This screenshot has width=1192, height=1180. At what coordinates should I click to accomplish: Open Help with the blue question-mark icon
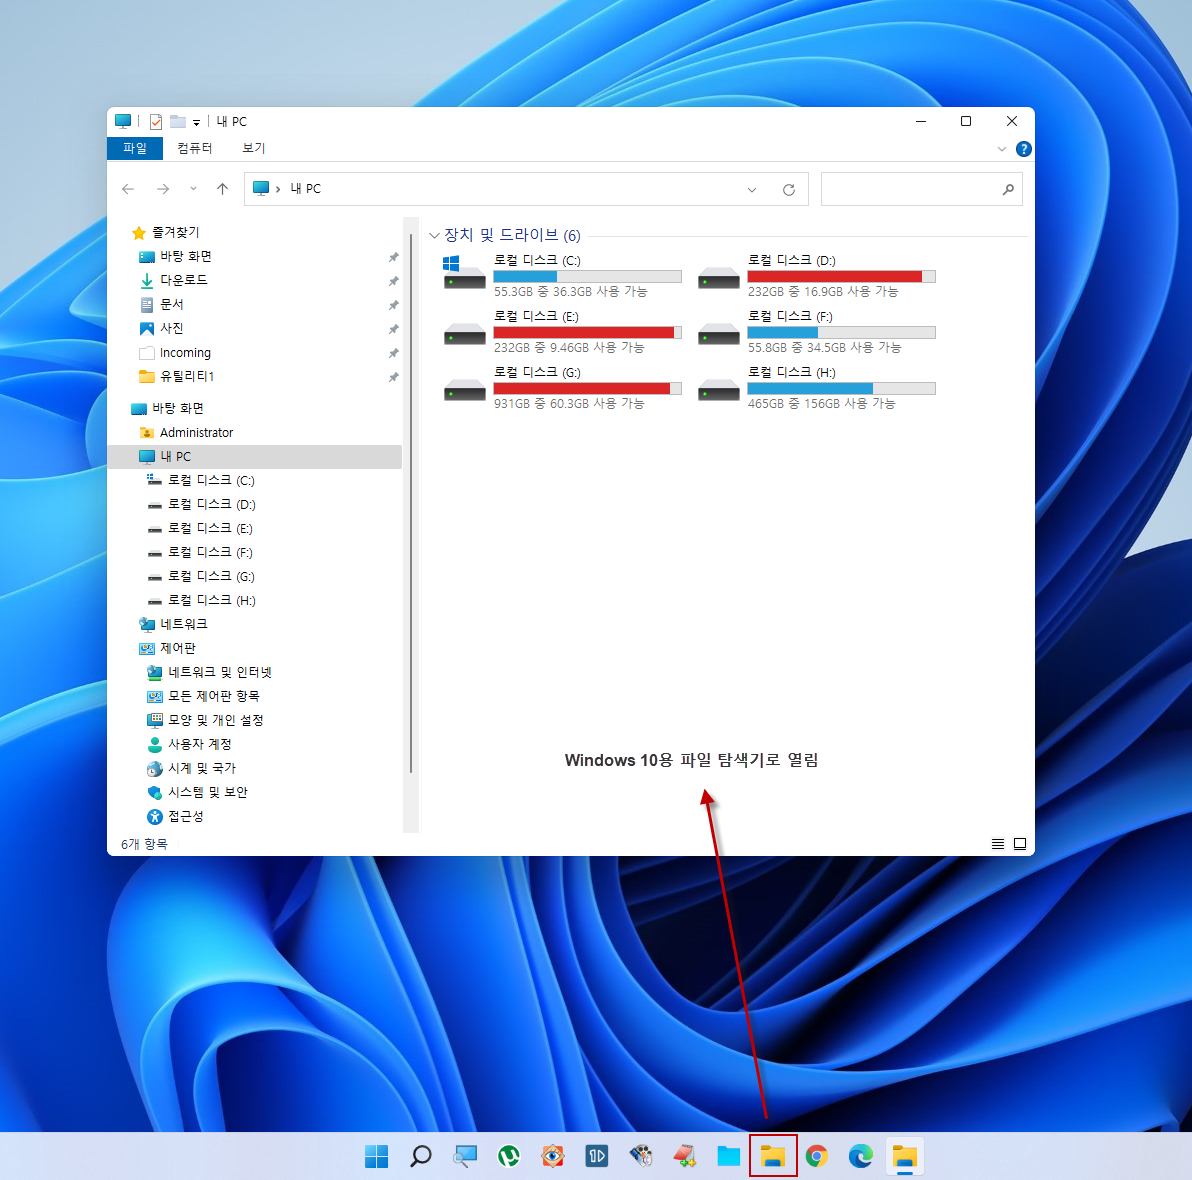tap(1023, 149)
